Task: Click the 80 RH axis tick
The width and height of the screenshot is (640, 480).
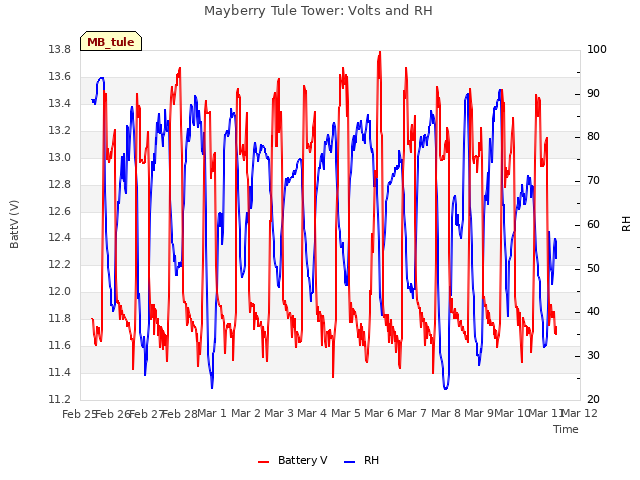Action: click(593, 137)
